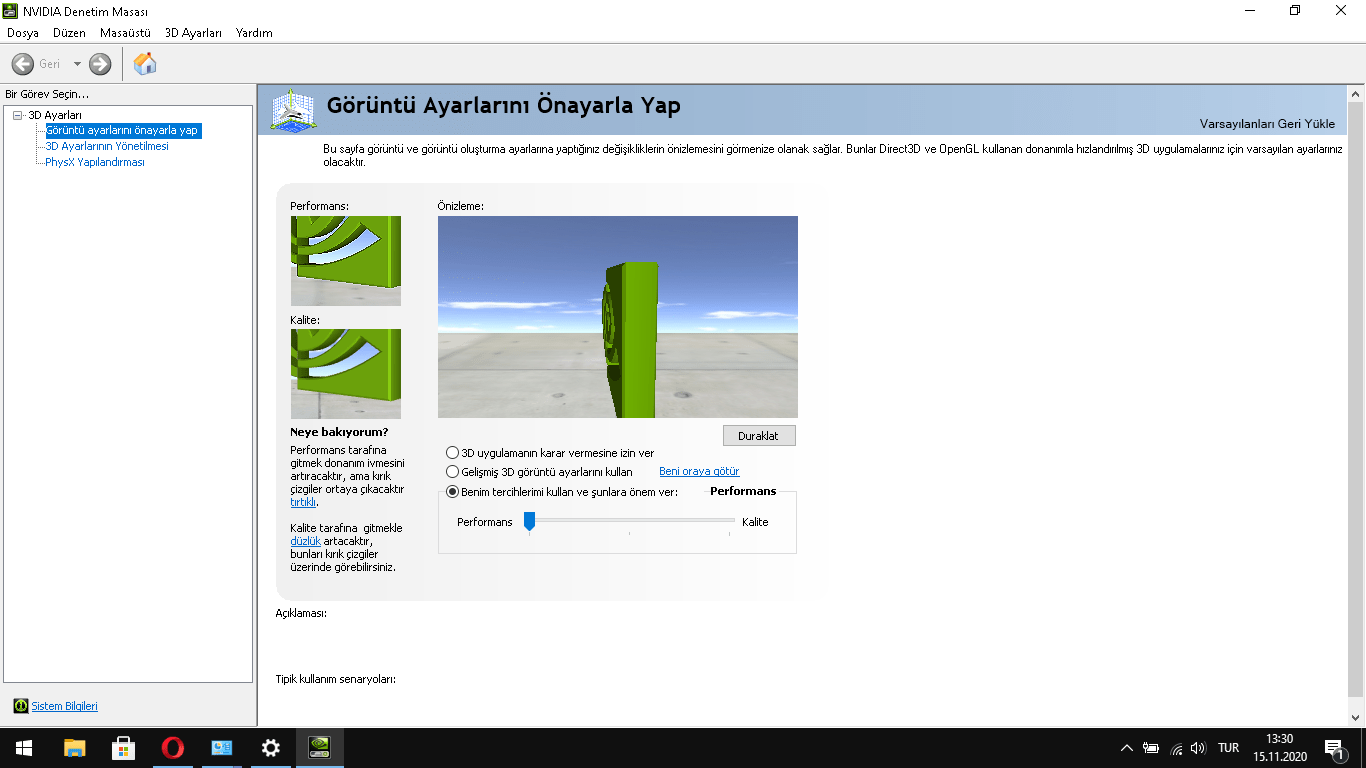Click the Geri back arrow button
This screenshot has width=1366, height=768.
pos(23,64)
